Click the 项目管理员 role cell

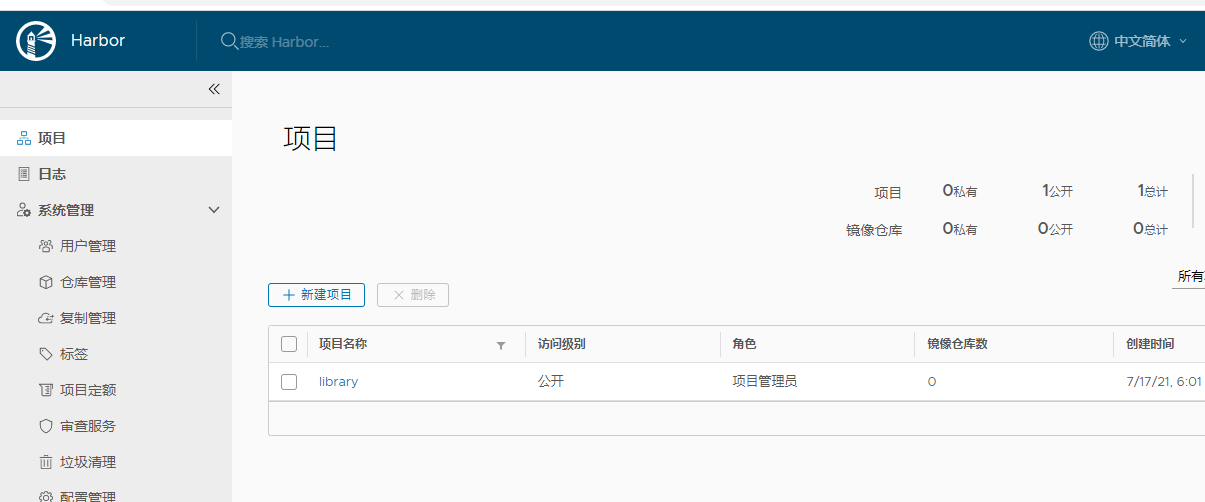[764, 381]
